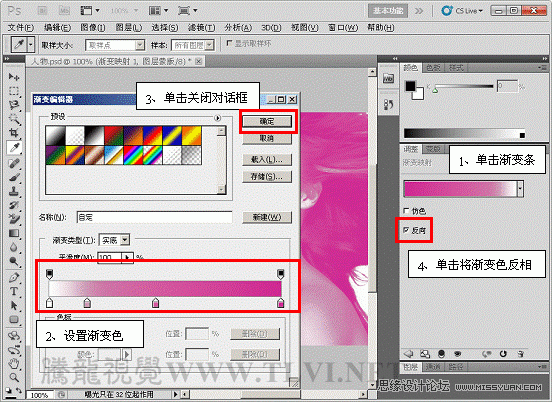This screenshot has width=552, height=402.
Task: Open the presets flyout menu arrow
Action: (218, 118)
